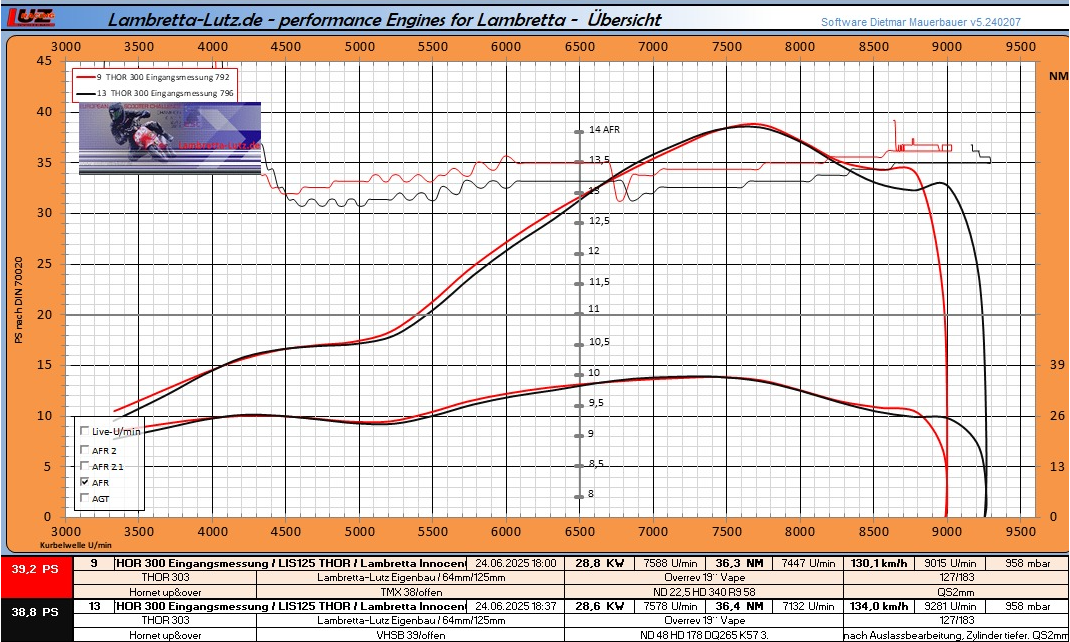The height and width of the screenshot is (642, 1070).
Task: Click the standalone QS2mm cell
Action: tap(956, 592)
